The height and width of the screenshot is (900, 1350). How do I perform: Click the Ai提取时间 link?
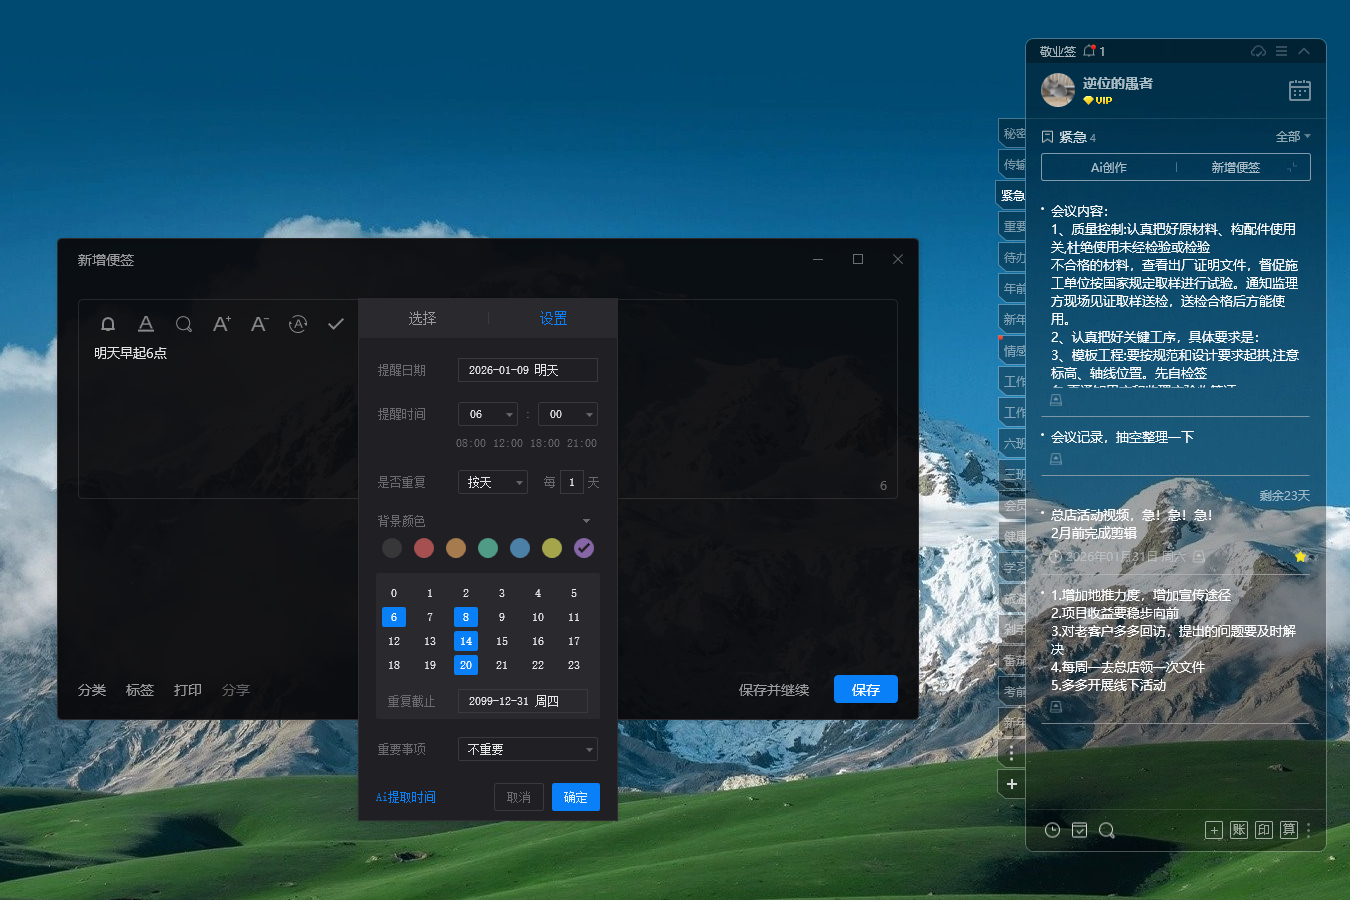406,797
